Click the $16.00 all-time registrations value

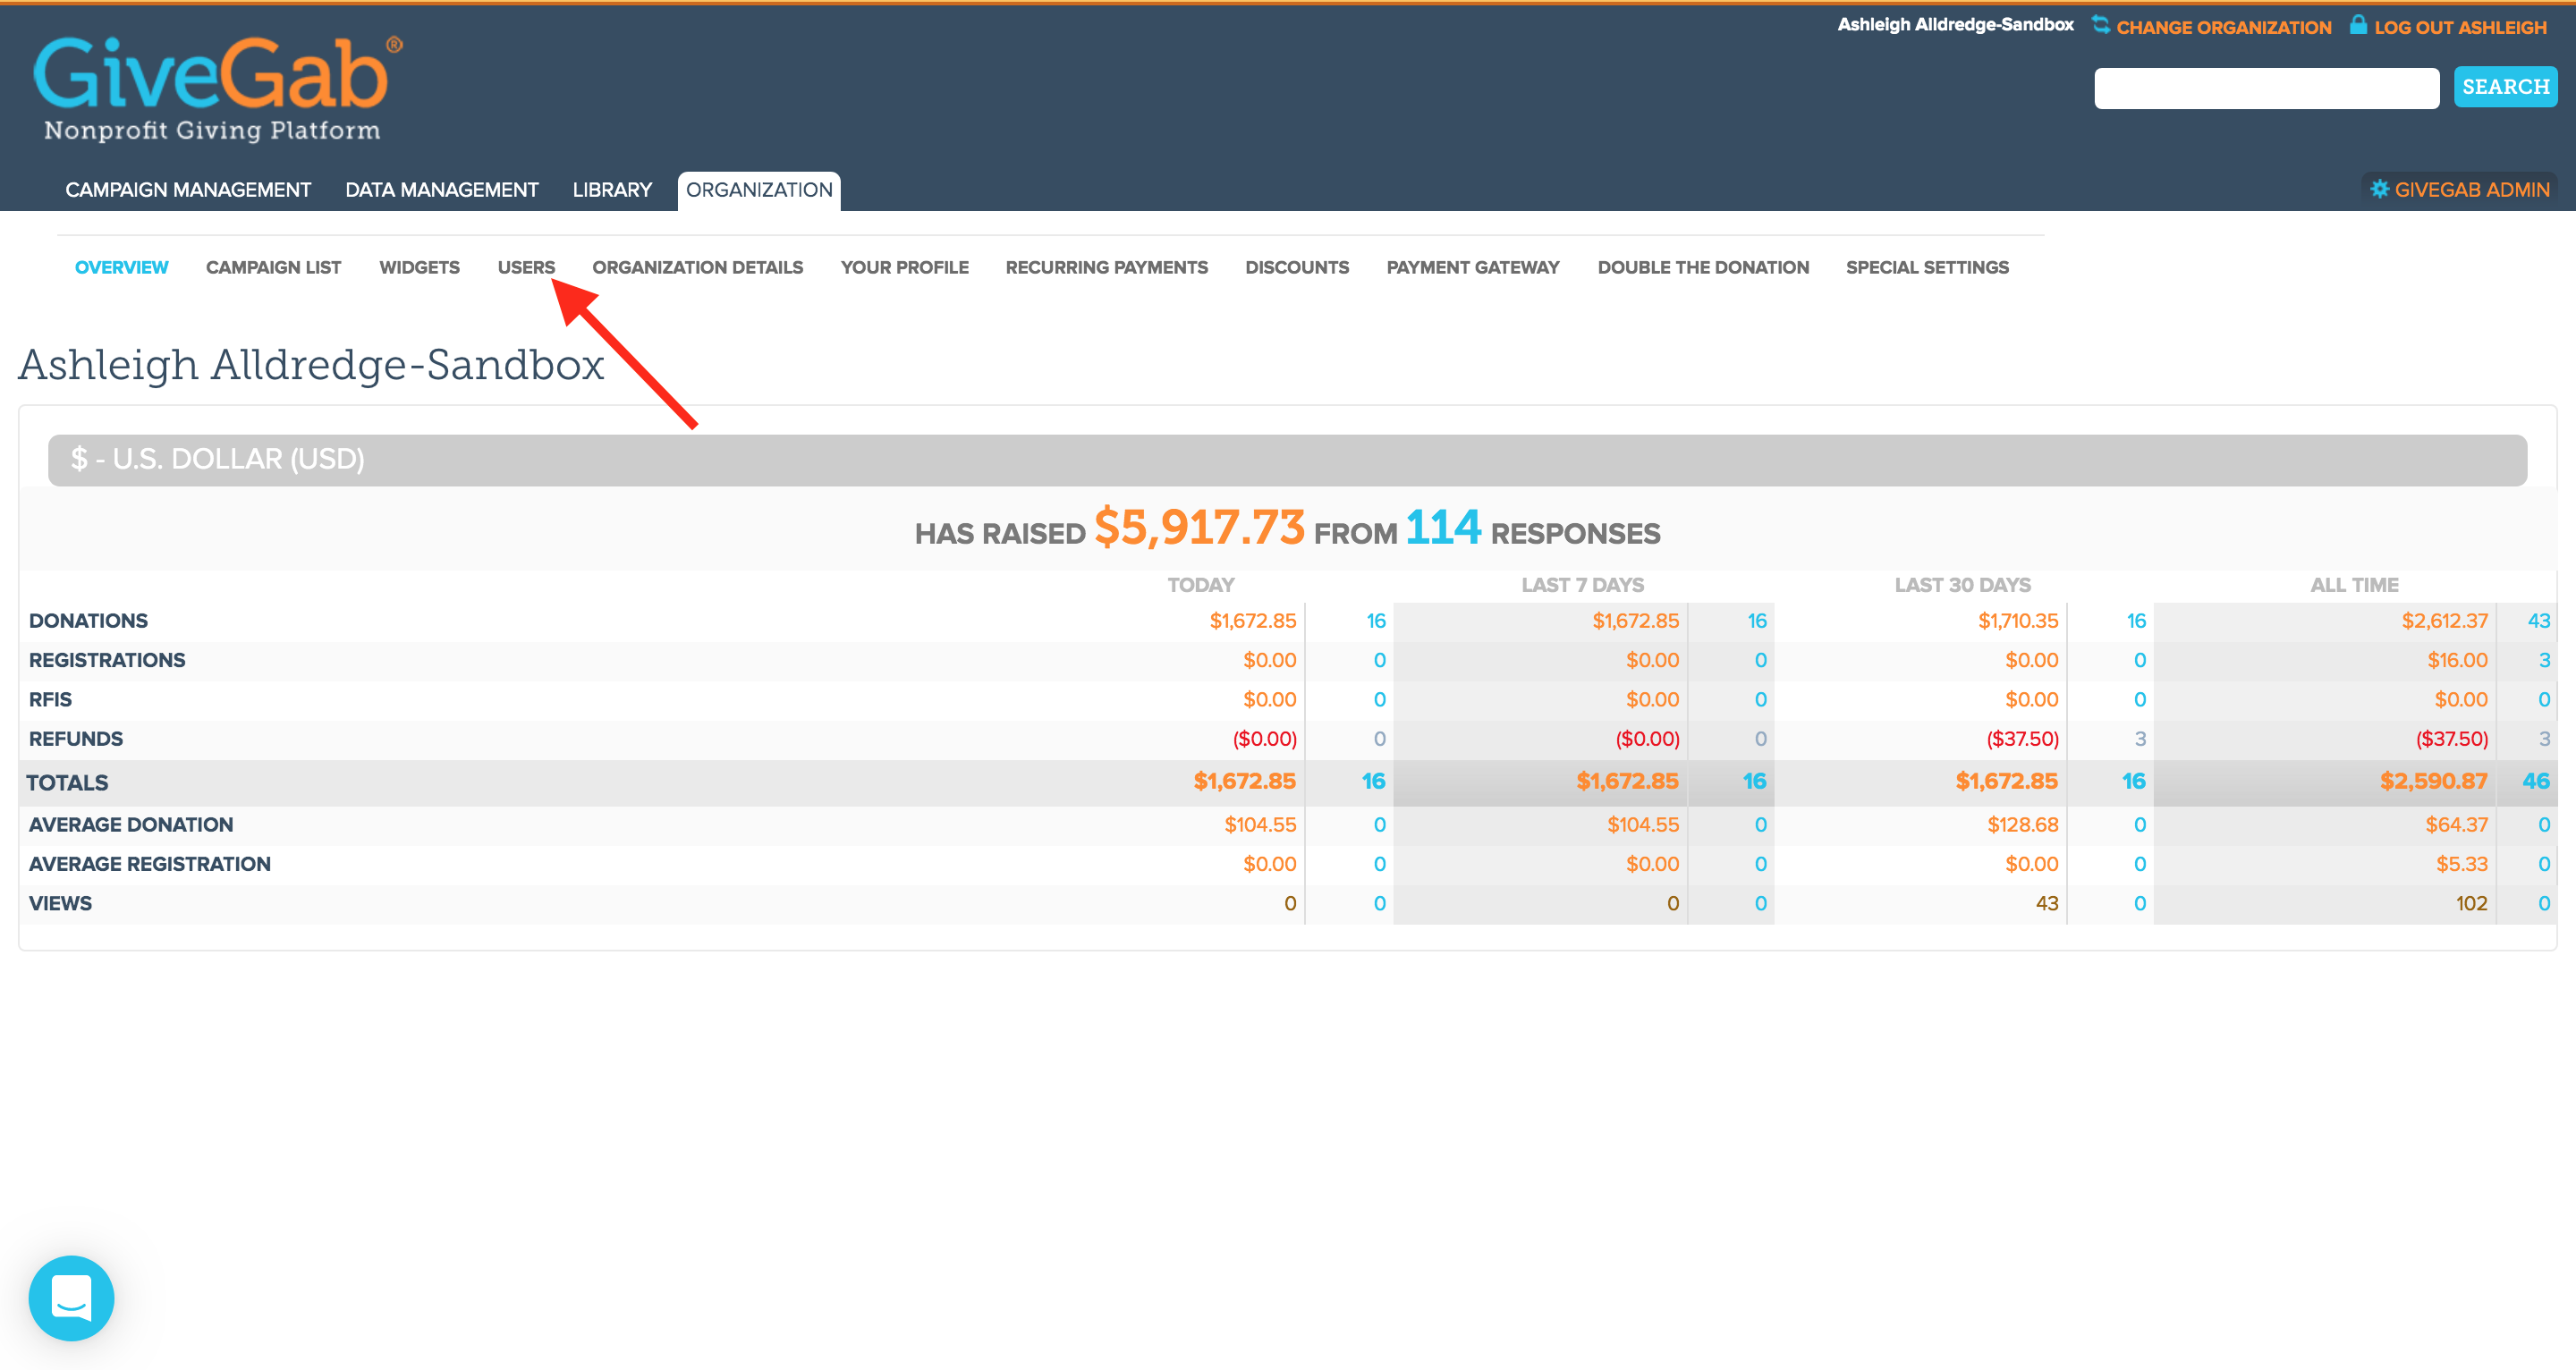2457,660
